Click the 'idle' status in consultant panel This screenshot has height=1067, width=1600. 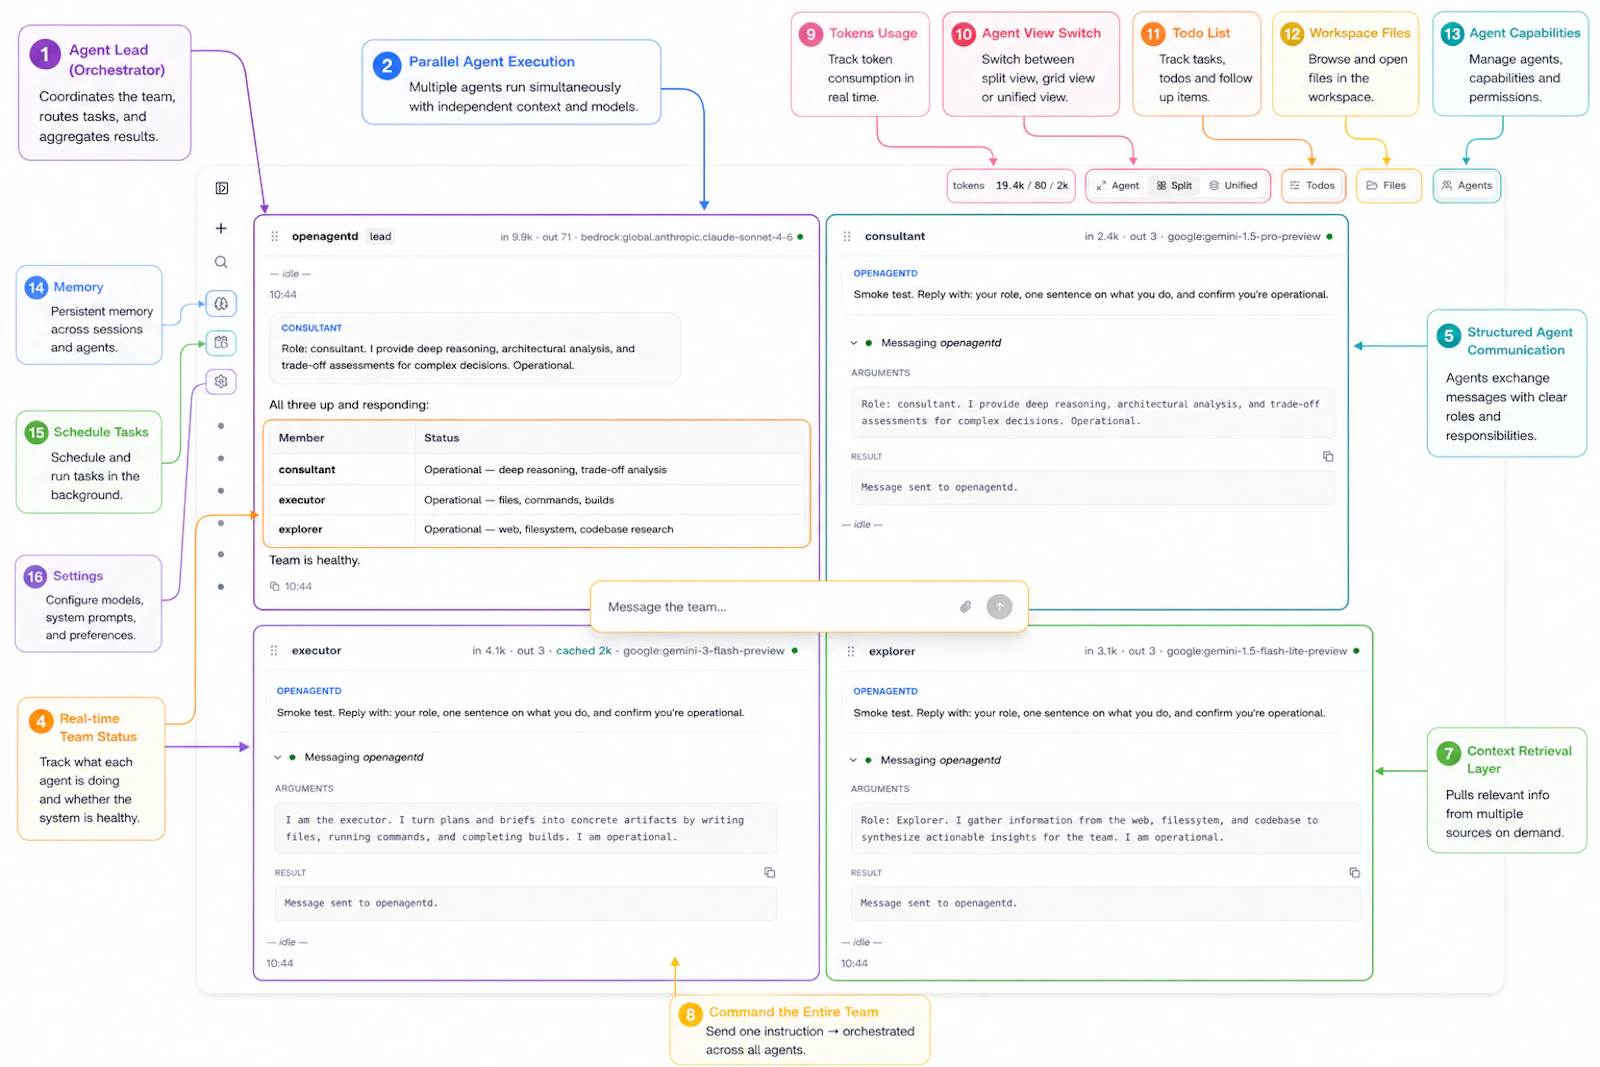tap(862, 525)
